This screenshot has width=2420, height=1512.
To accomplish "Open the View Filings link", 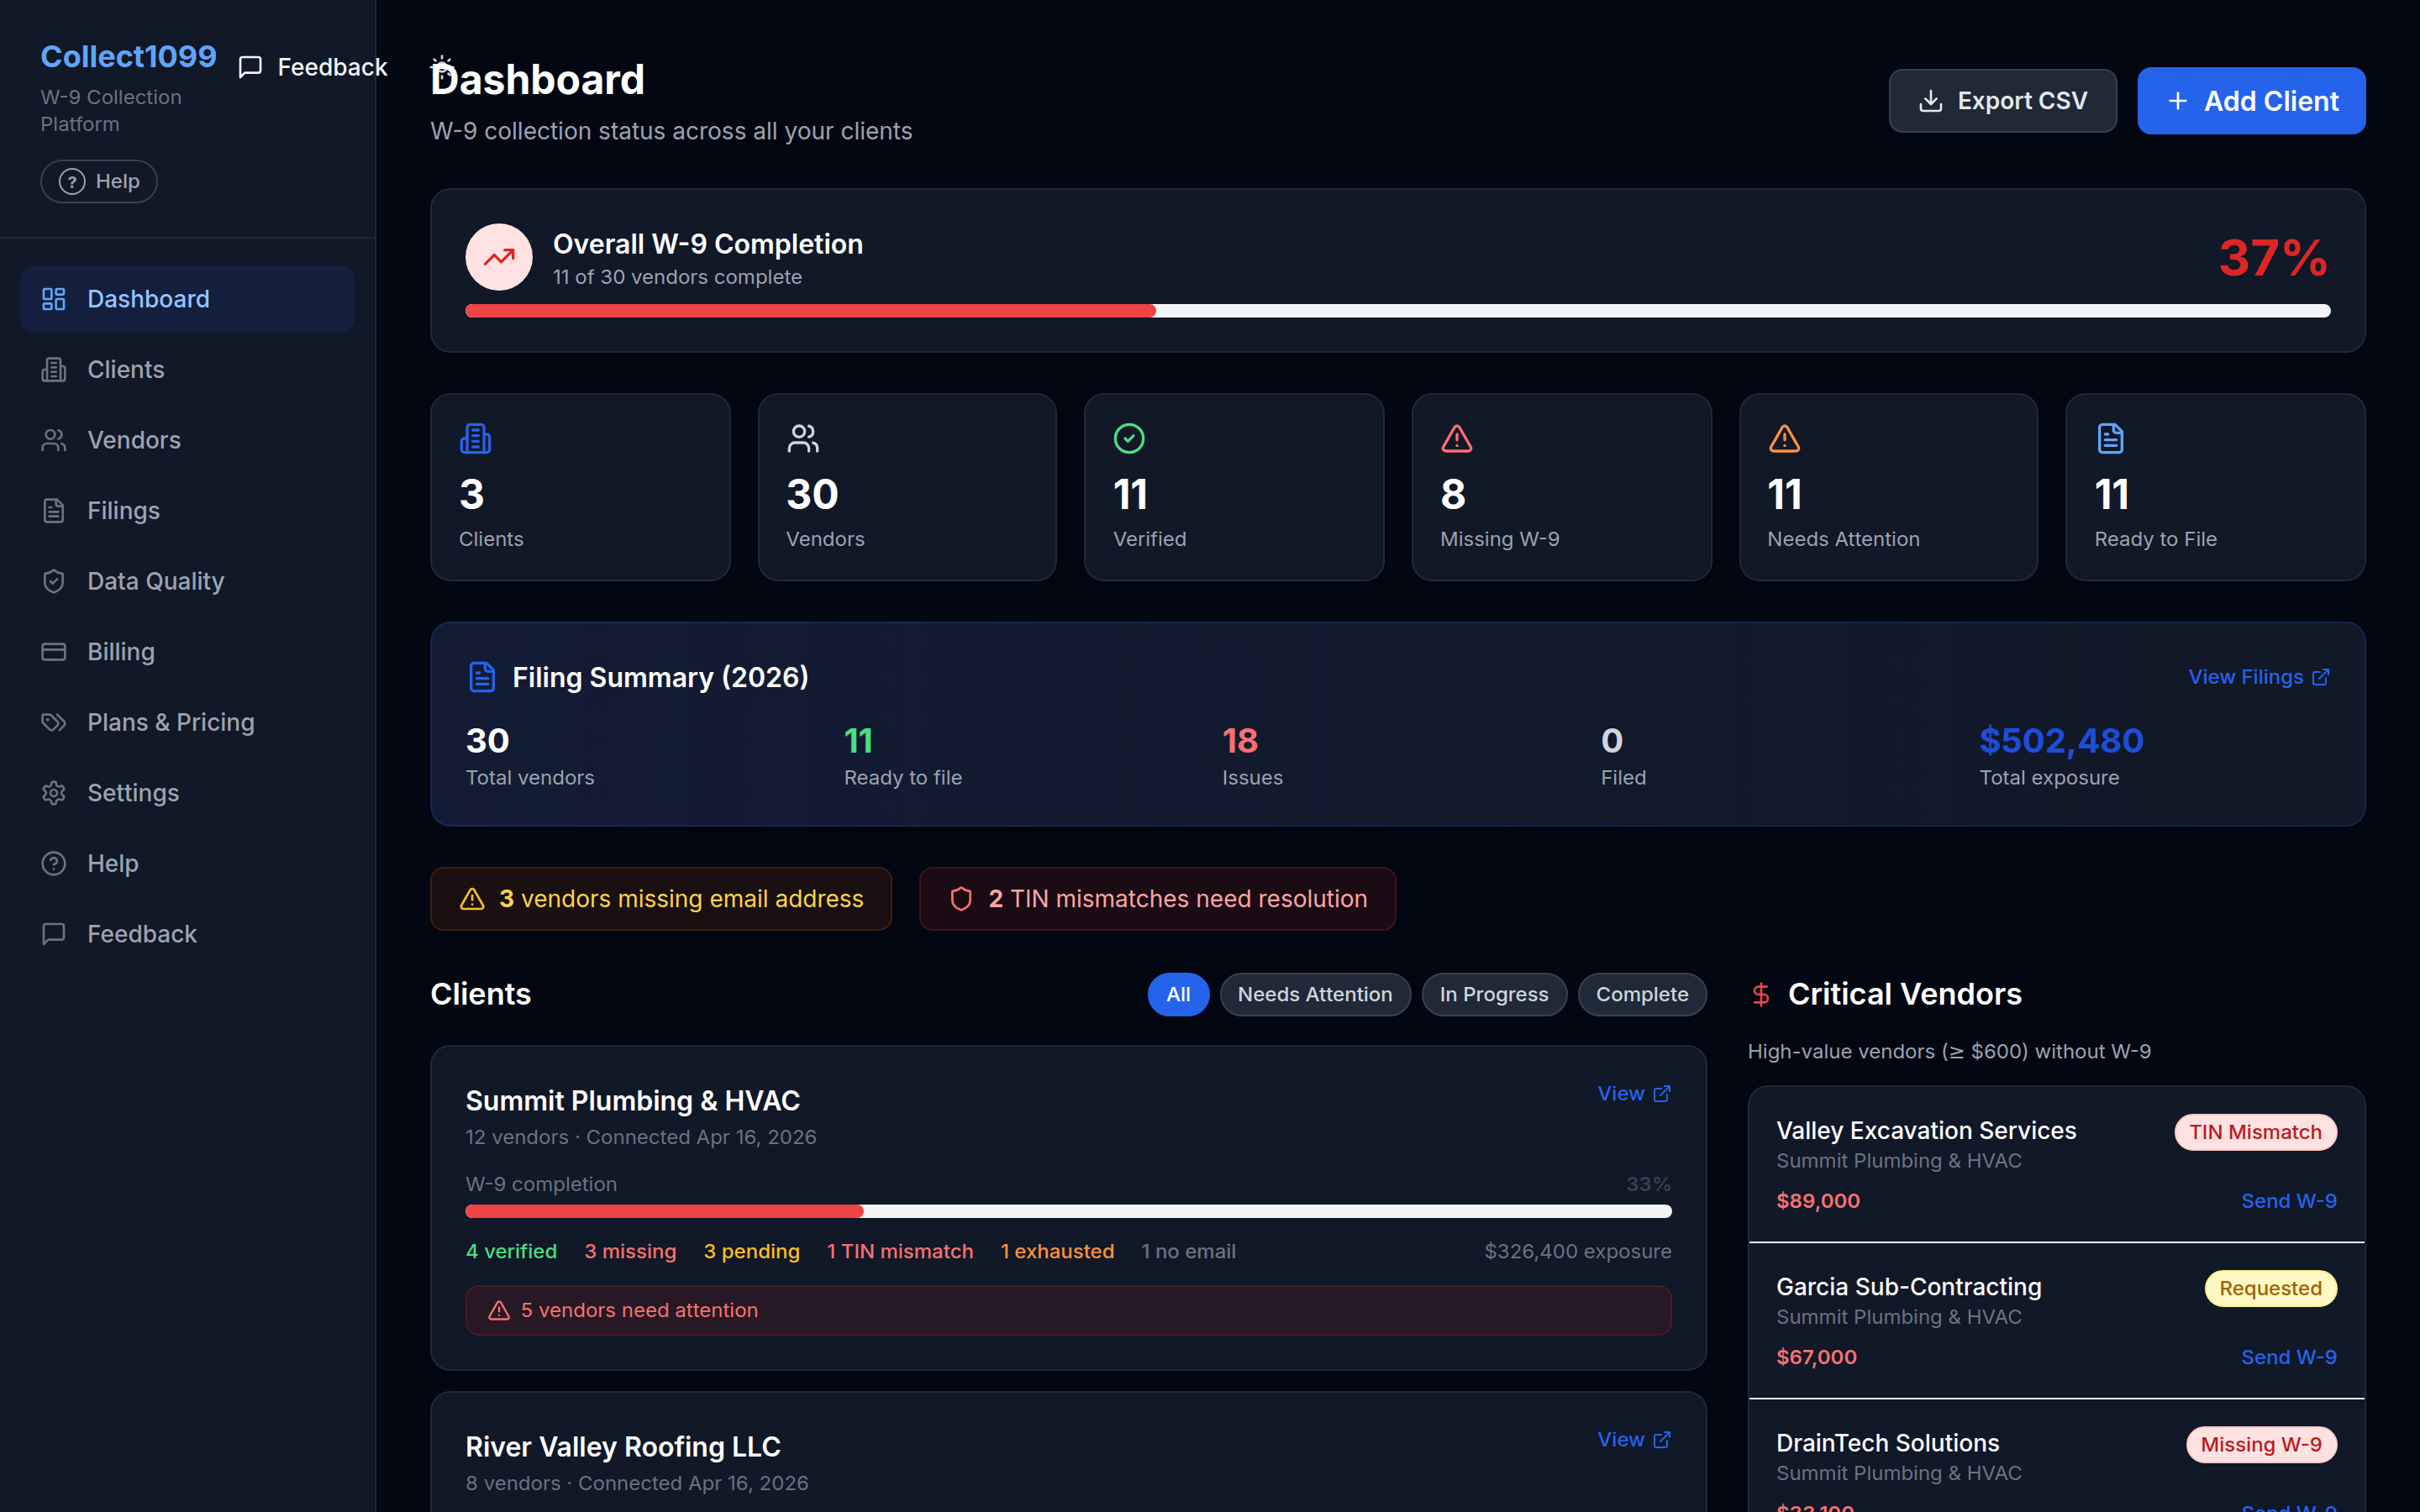I will click(2259, 677).
